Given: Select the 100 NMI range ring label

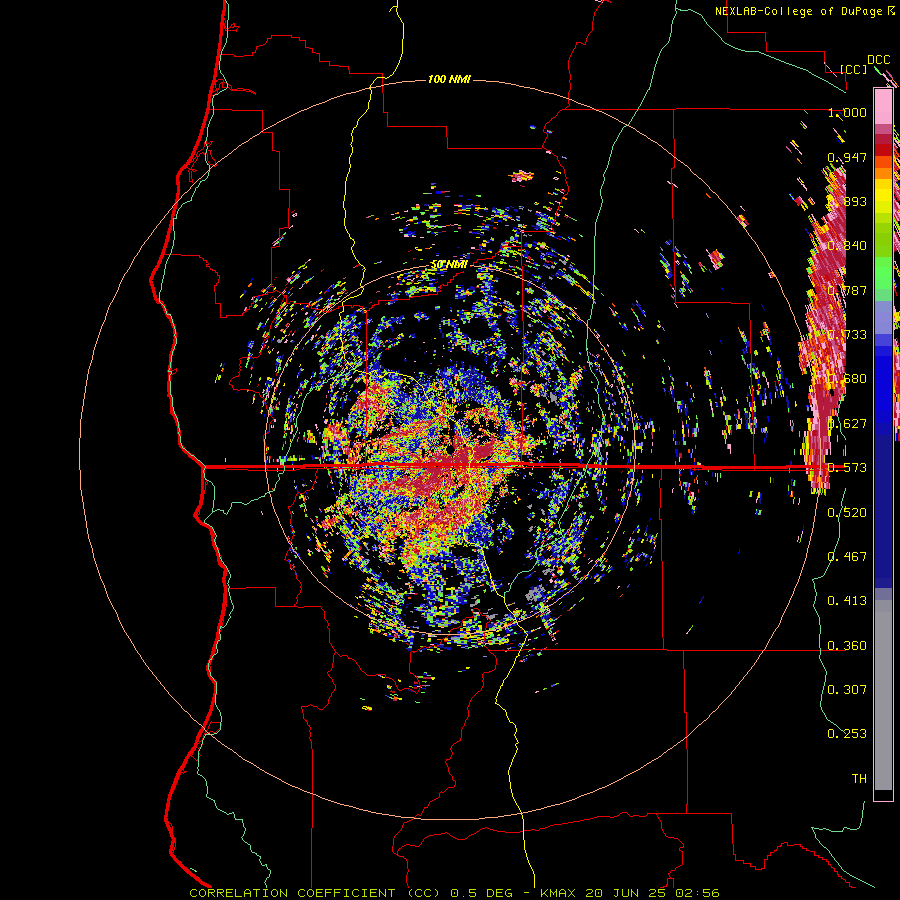Looking at the screenshot, I should [x=449, y=79].
